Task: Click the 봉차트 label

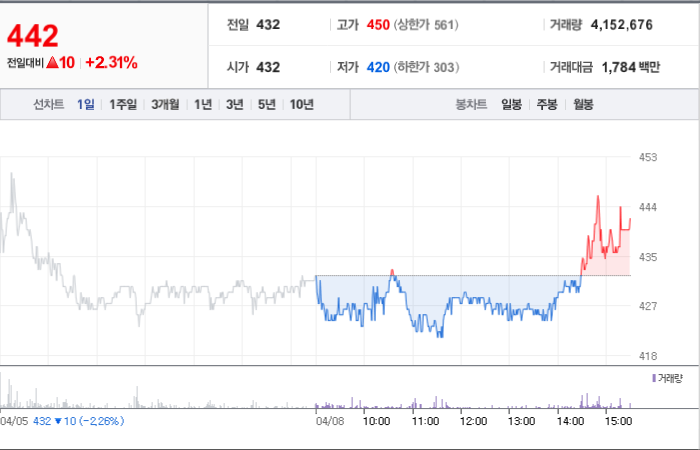Action: [471, 104]
